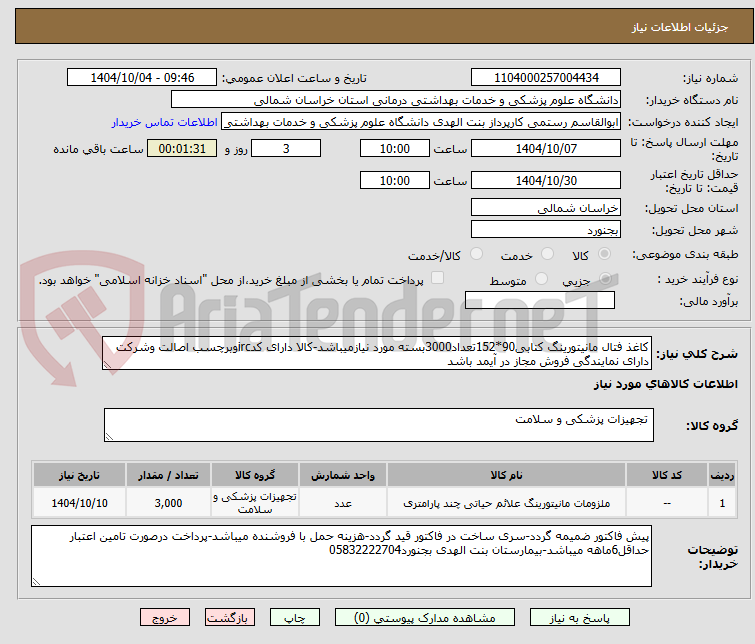The image size is (755, 644).
Task: Select the متوسط purchase type radio
Action: click(x=541, y=278)
